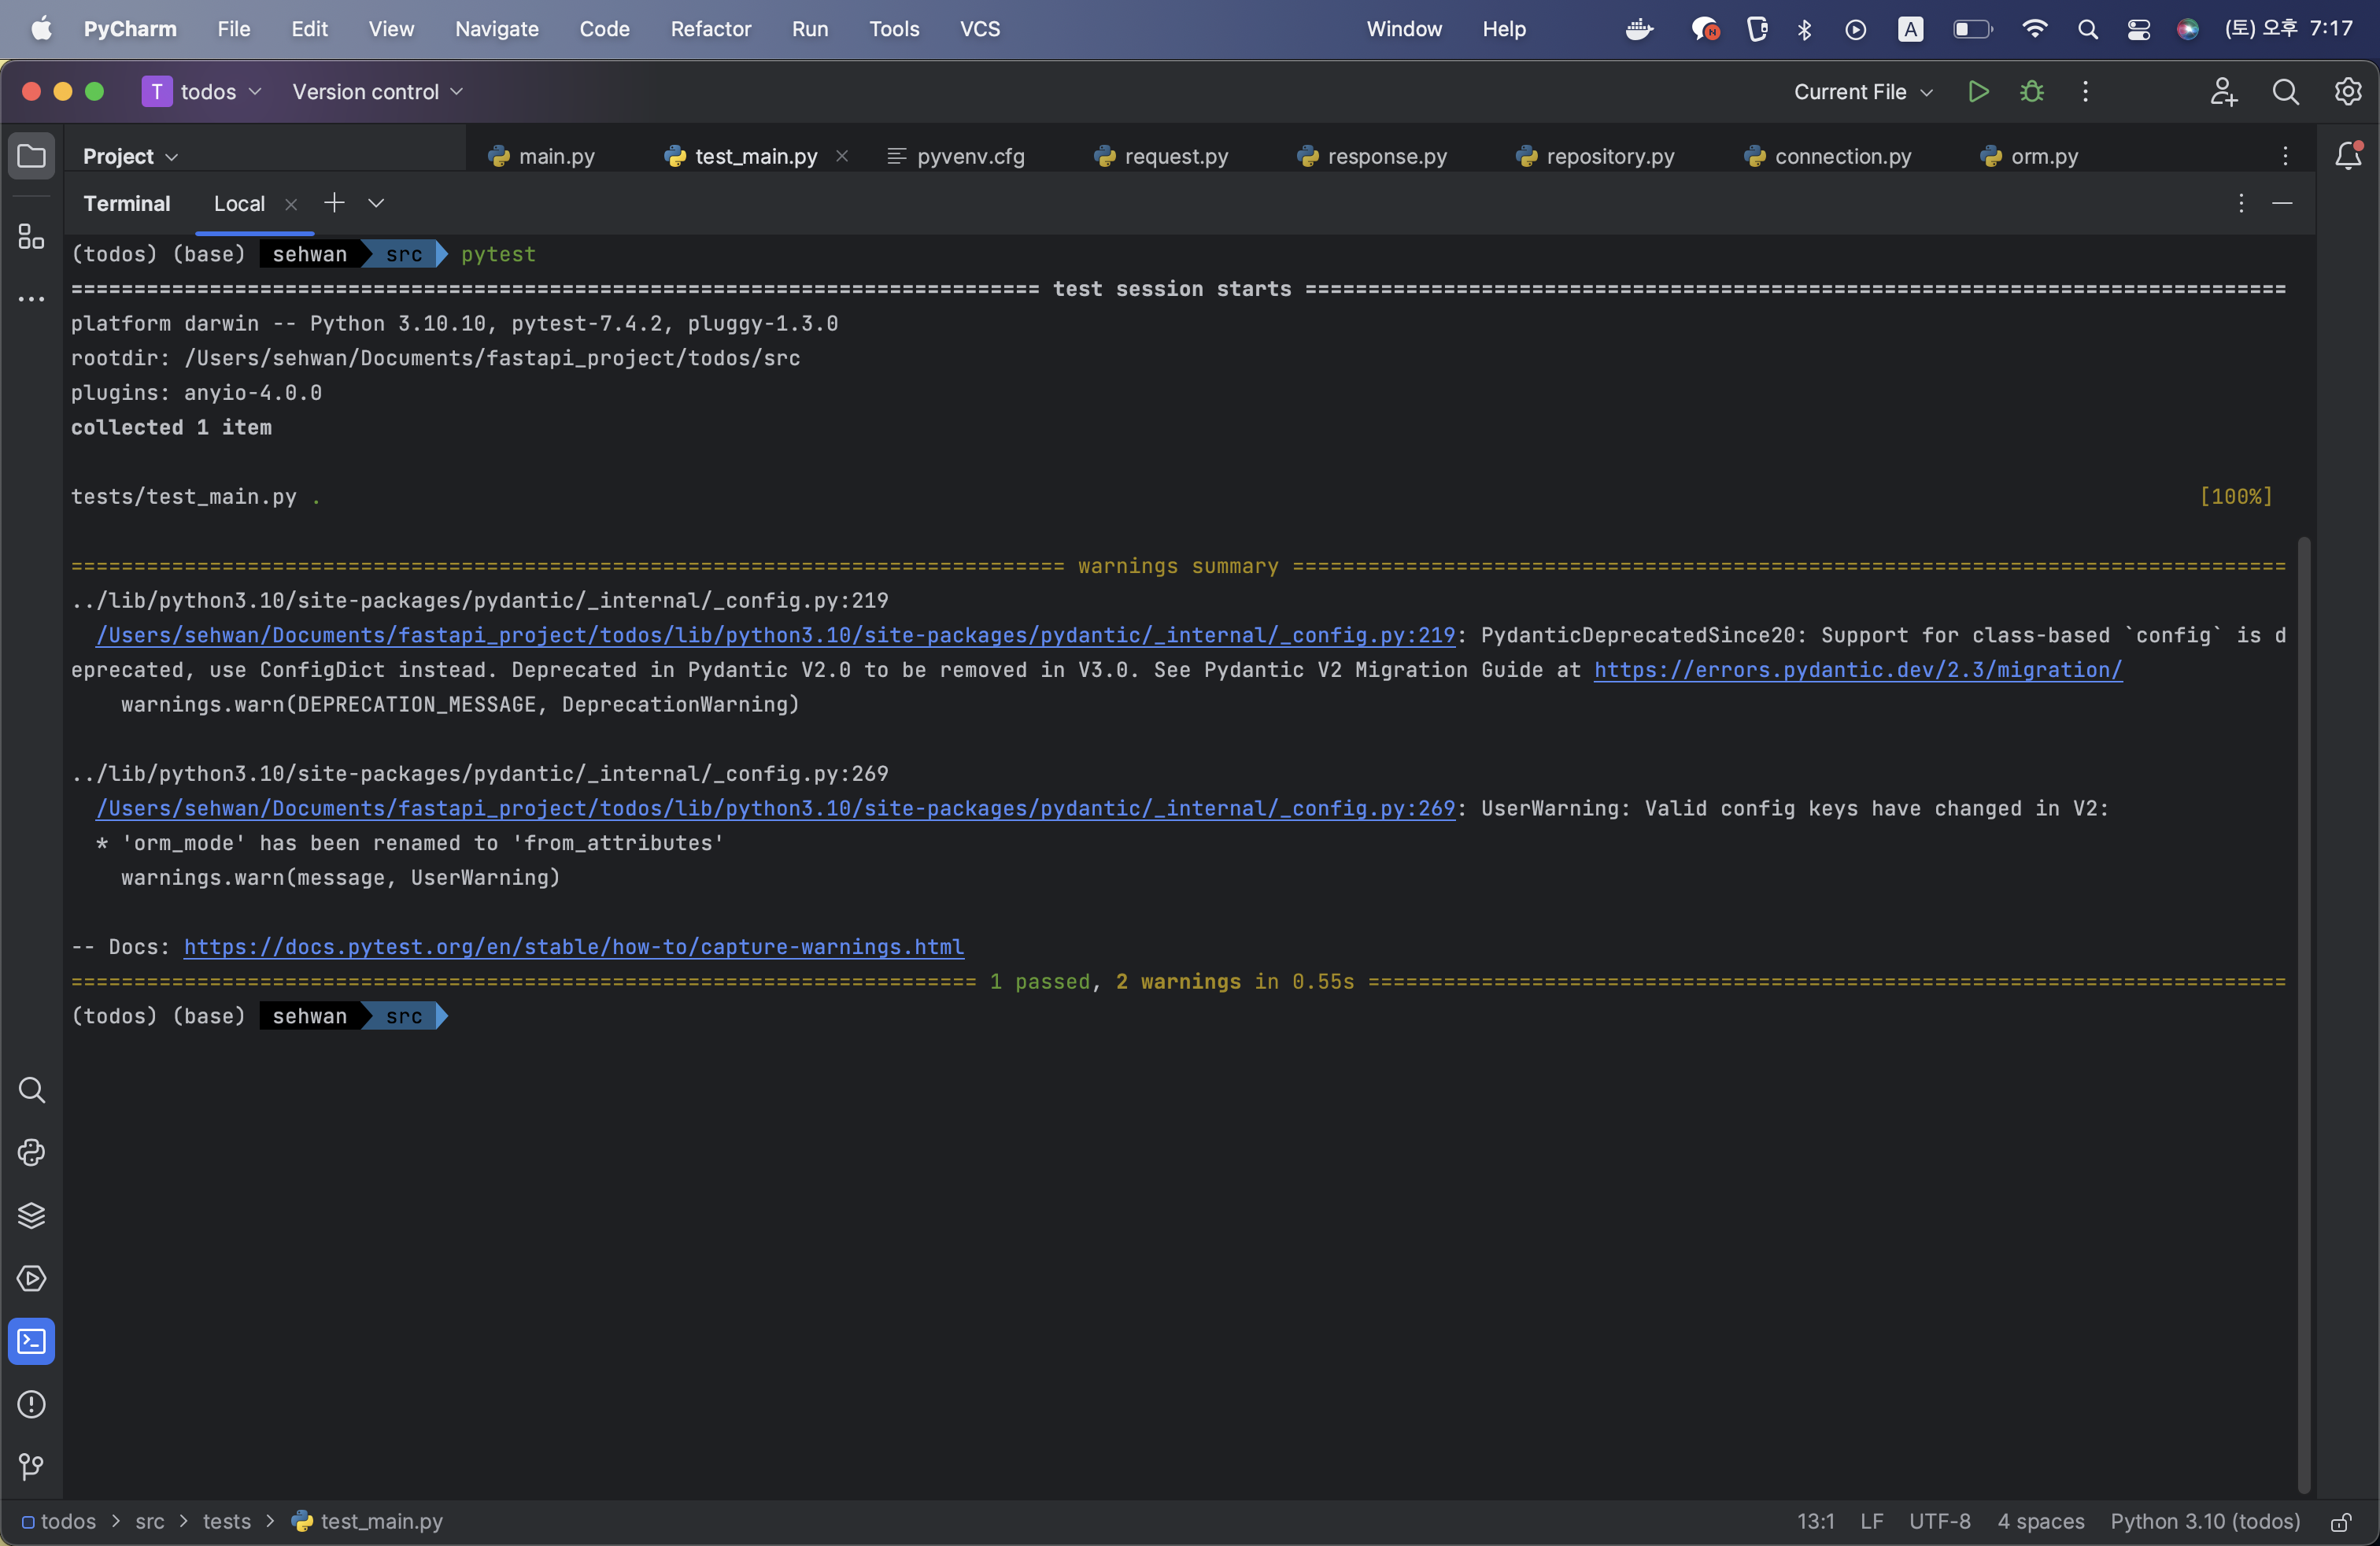Open the VCS menu
This screenshot has height=1546, width=2380.
979,29
